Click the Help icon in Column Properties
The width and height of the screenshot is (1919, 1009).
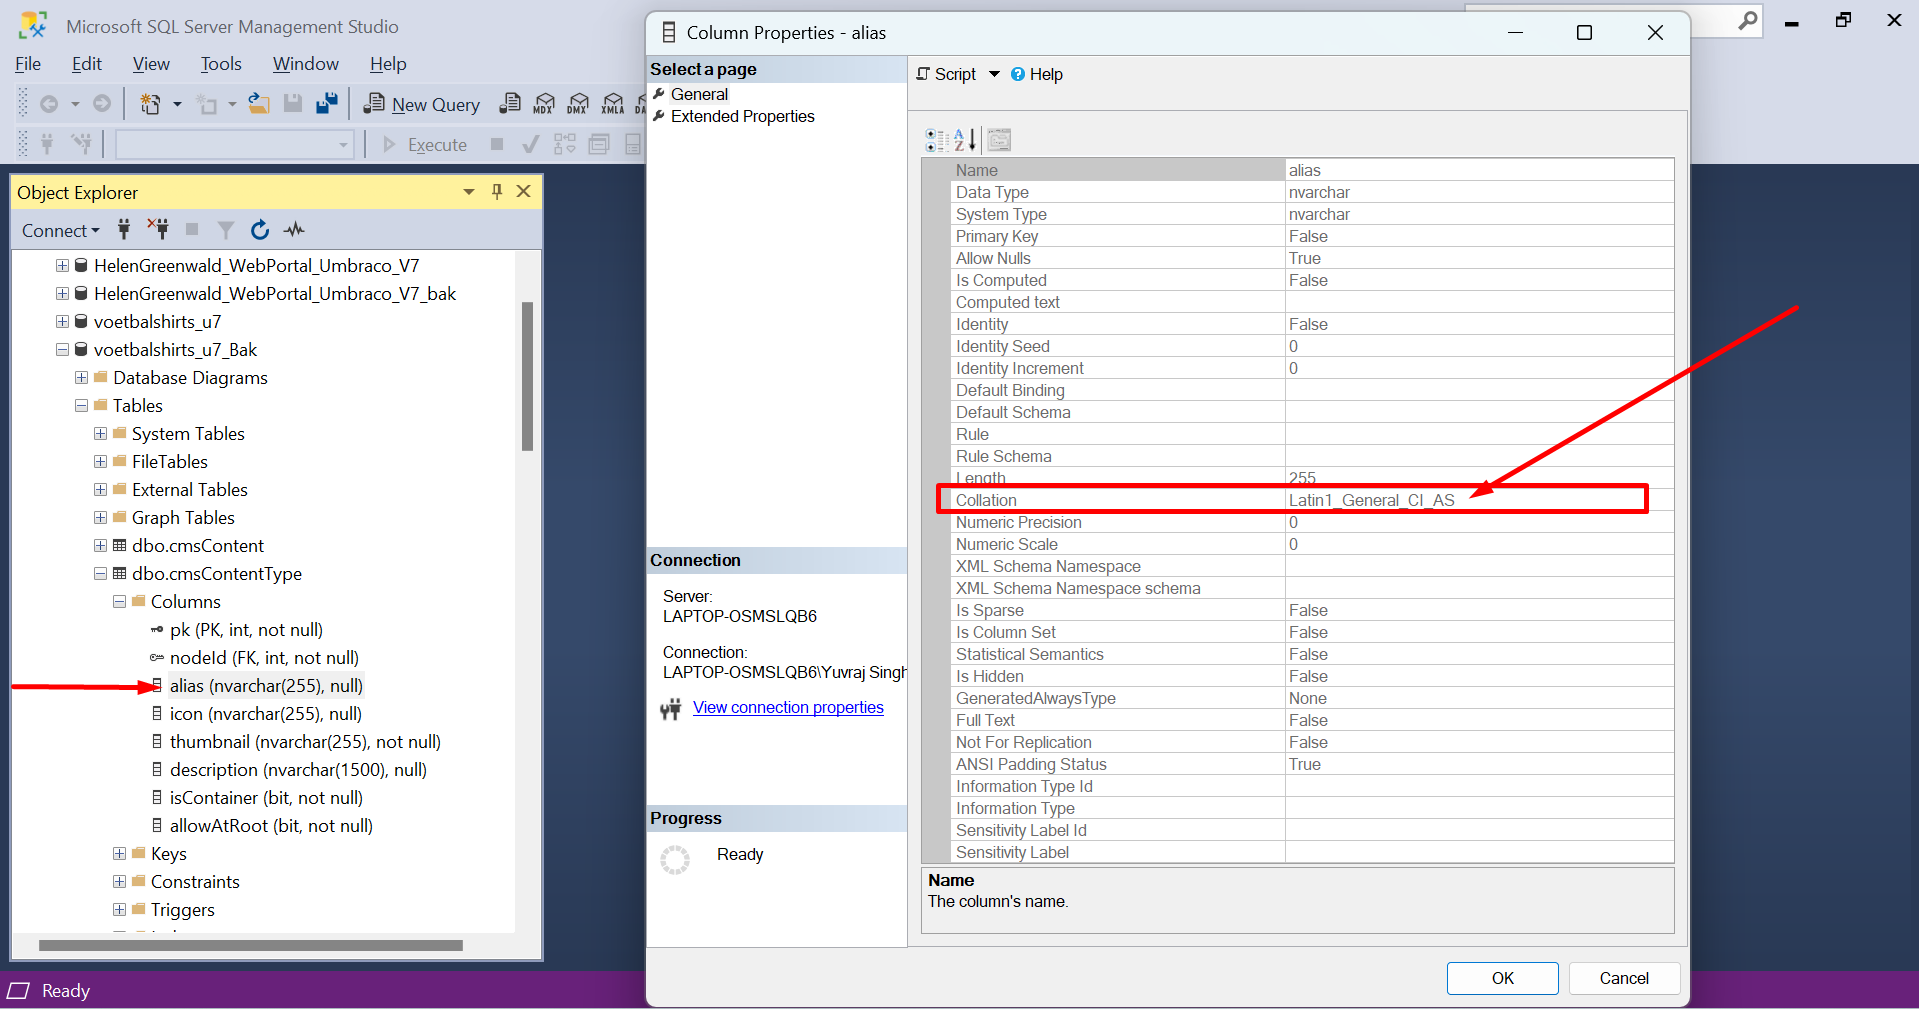click(x=1037, y=74)
